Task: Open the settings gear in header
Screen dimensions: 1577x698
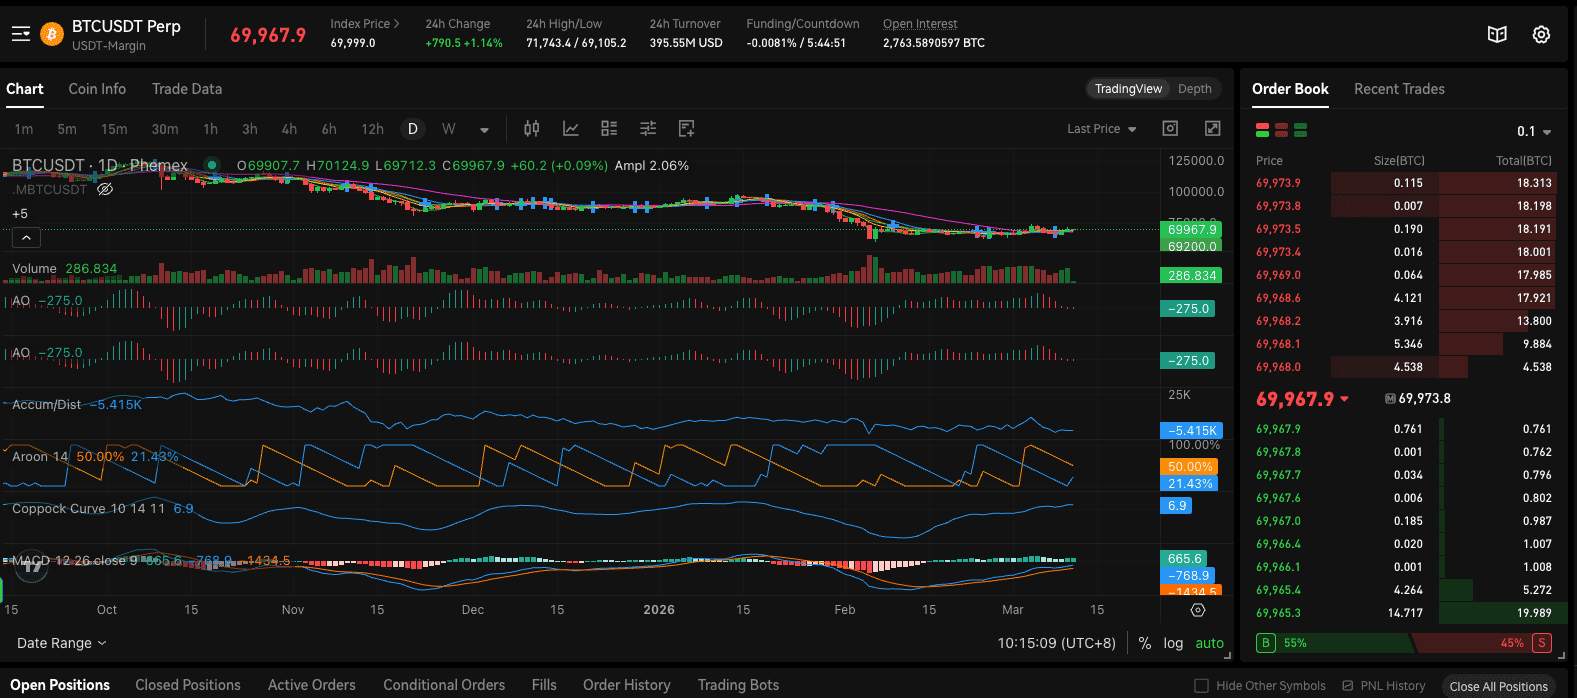Action: (x=1541, y=35)
